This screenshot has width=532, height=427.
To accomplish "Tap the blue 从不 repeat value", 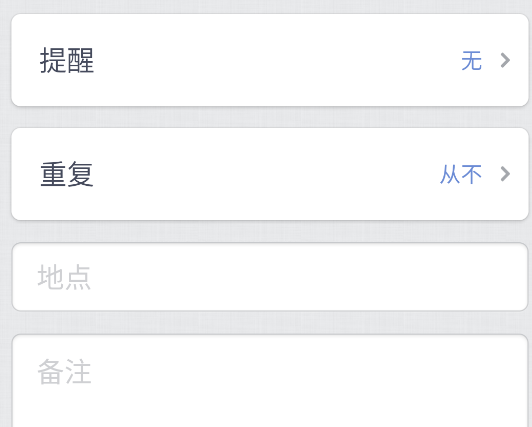I will (461, 174).
